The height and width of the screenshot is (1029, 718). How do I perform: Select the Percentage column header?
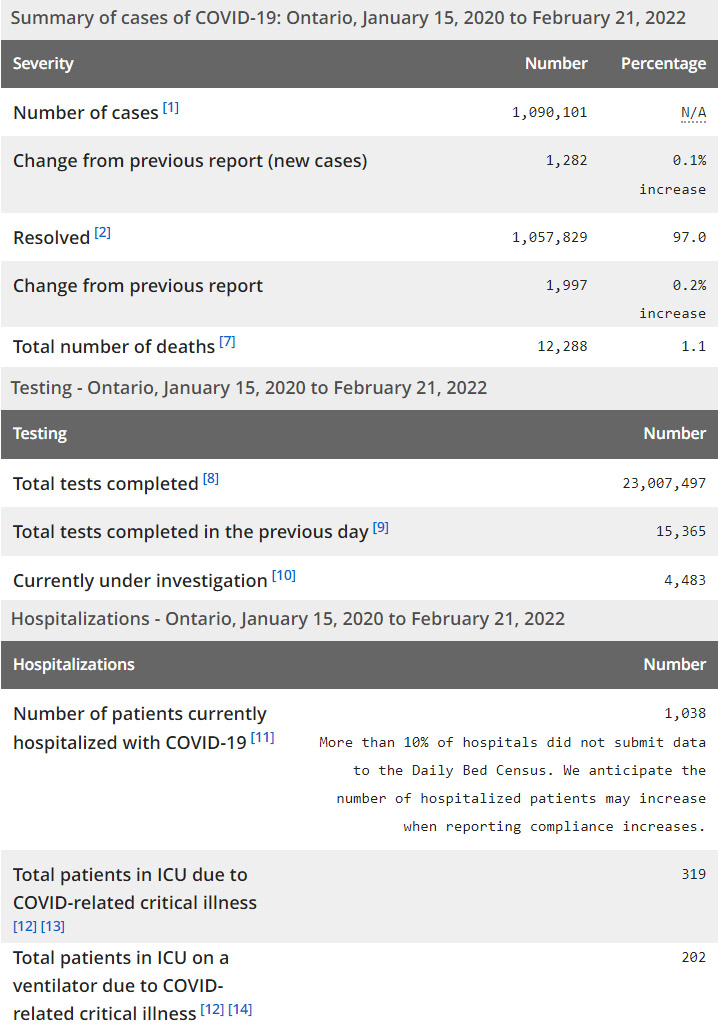pos(663,64)
